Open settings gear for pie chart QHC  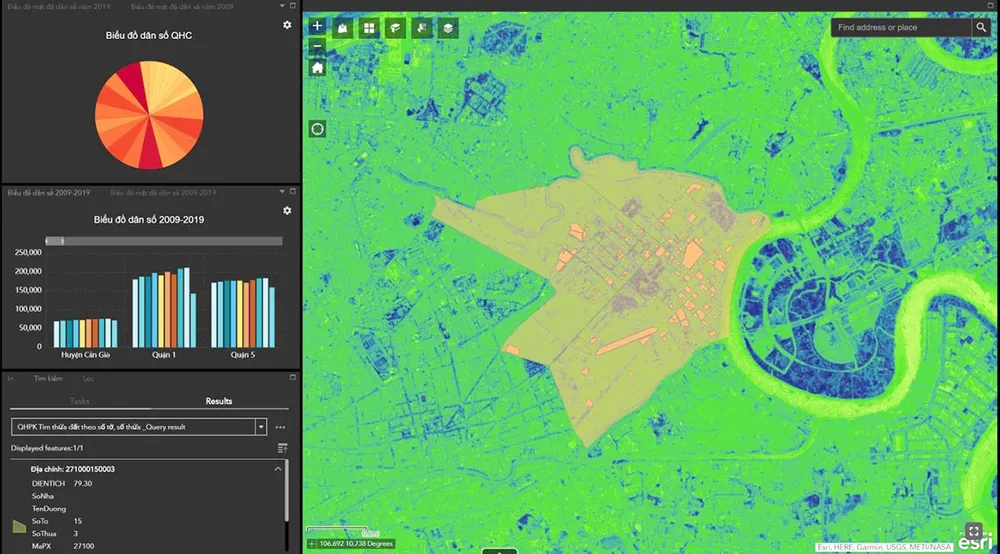coord(287,25)
